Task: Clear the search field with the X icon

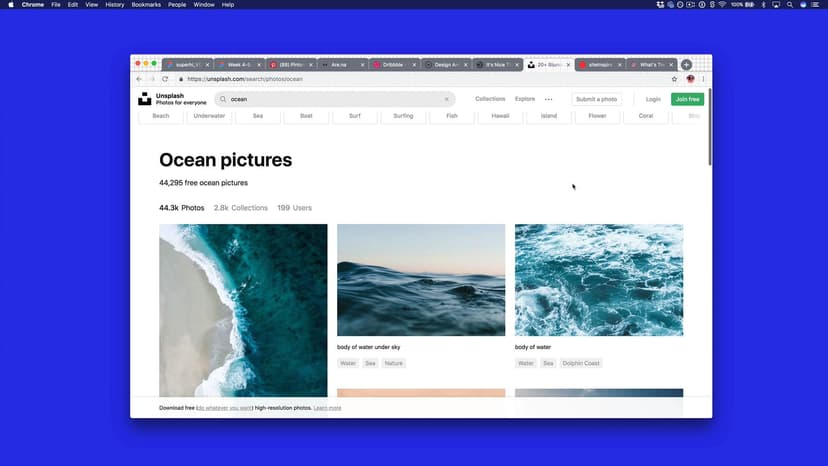Action: 447,99
